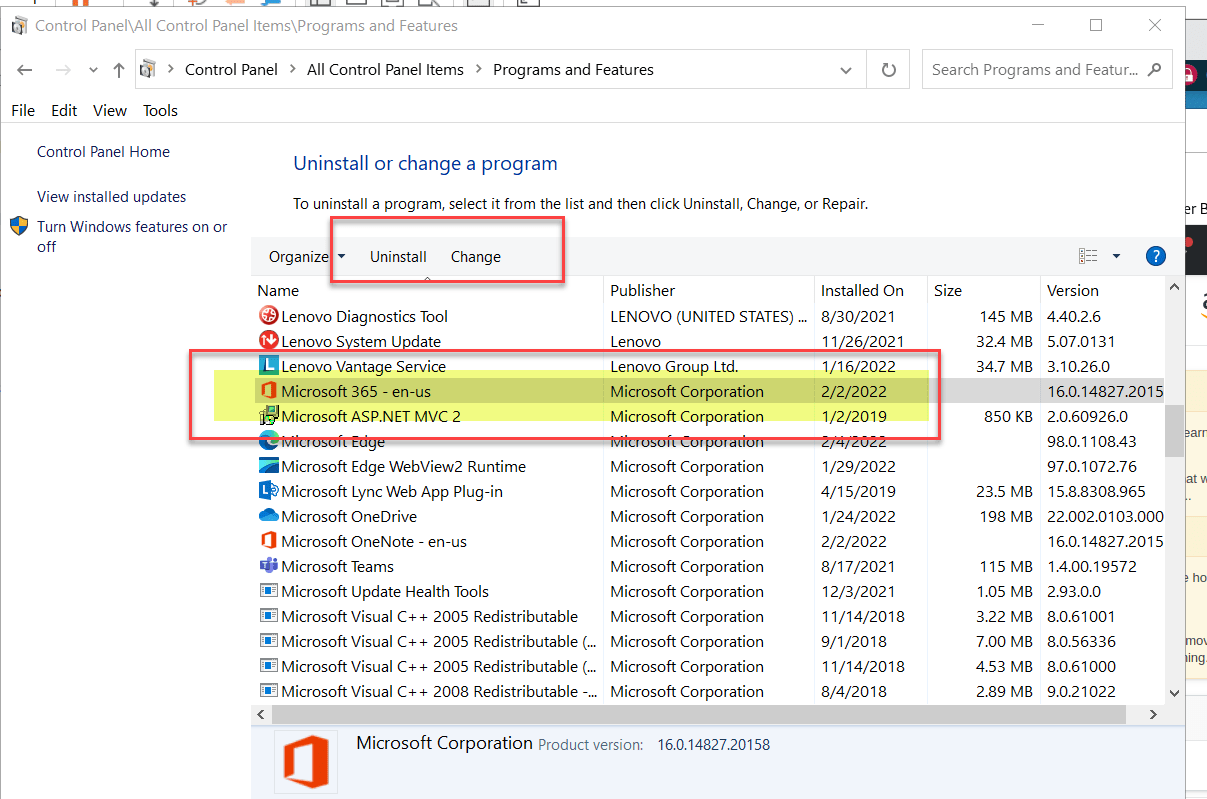
Task: Select Microsoft Update Health Tools row
Action: (709, 591)
